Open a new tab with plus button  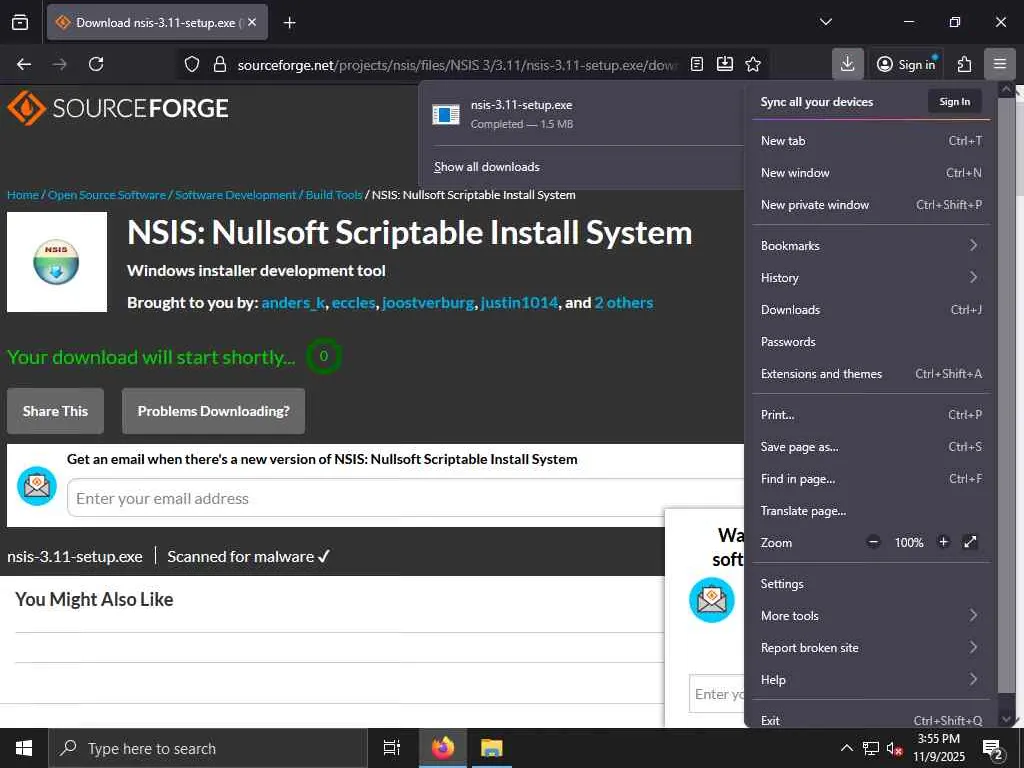[x=289, y=22]
